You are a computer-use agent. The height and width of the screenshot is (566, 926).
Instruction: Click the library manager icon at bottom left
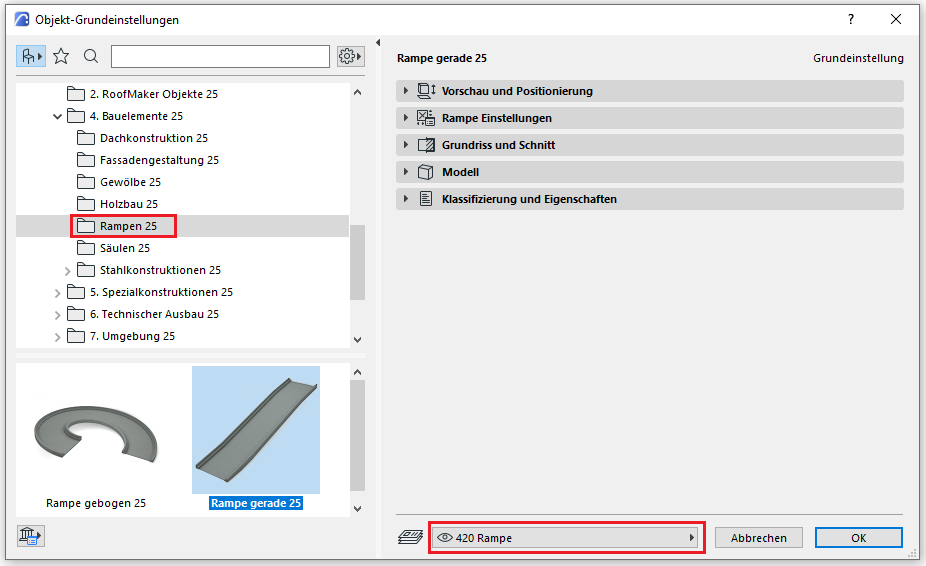30,536
